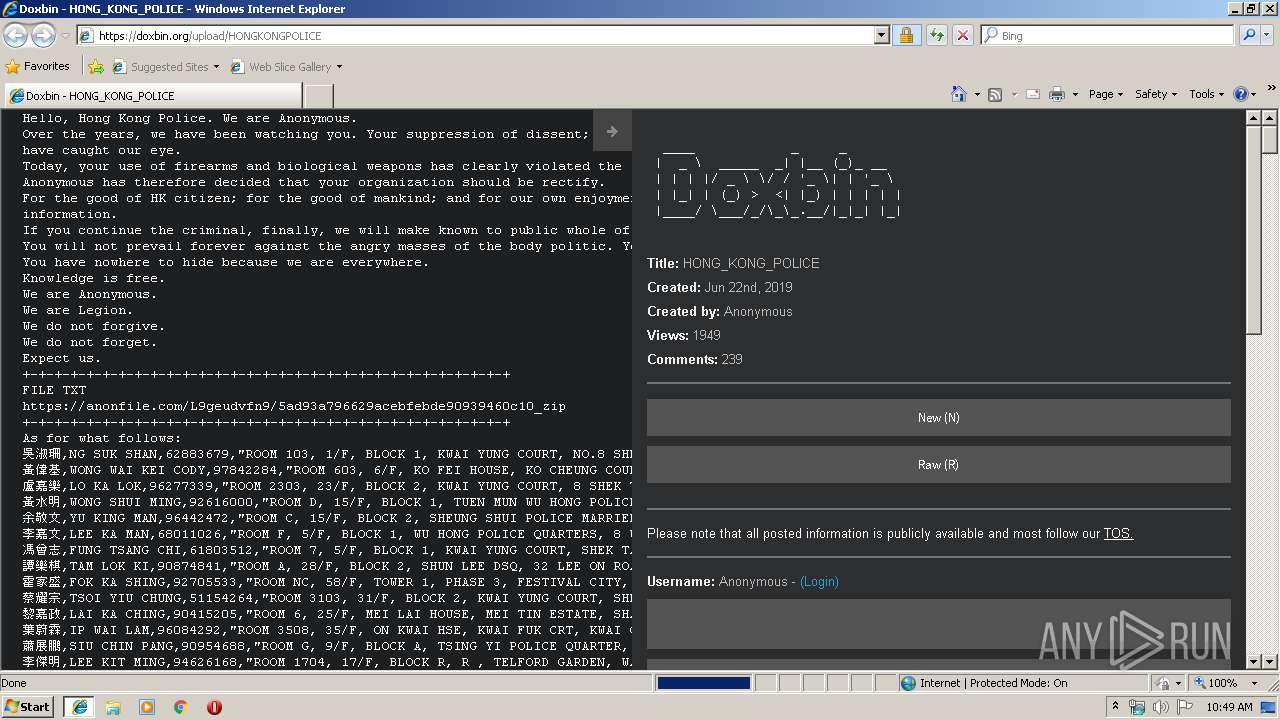Show more command bar items chevron
1280x720 pixels.
[1272, 88]
